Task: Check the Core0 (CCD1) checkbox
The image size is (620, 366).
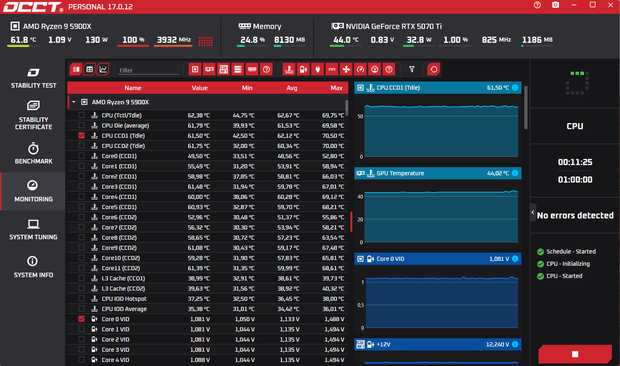Action: click(81, 156)
